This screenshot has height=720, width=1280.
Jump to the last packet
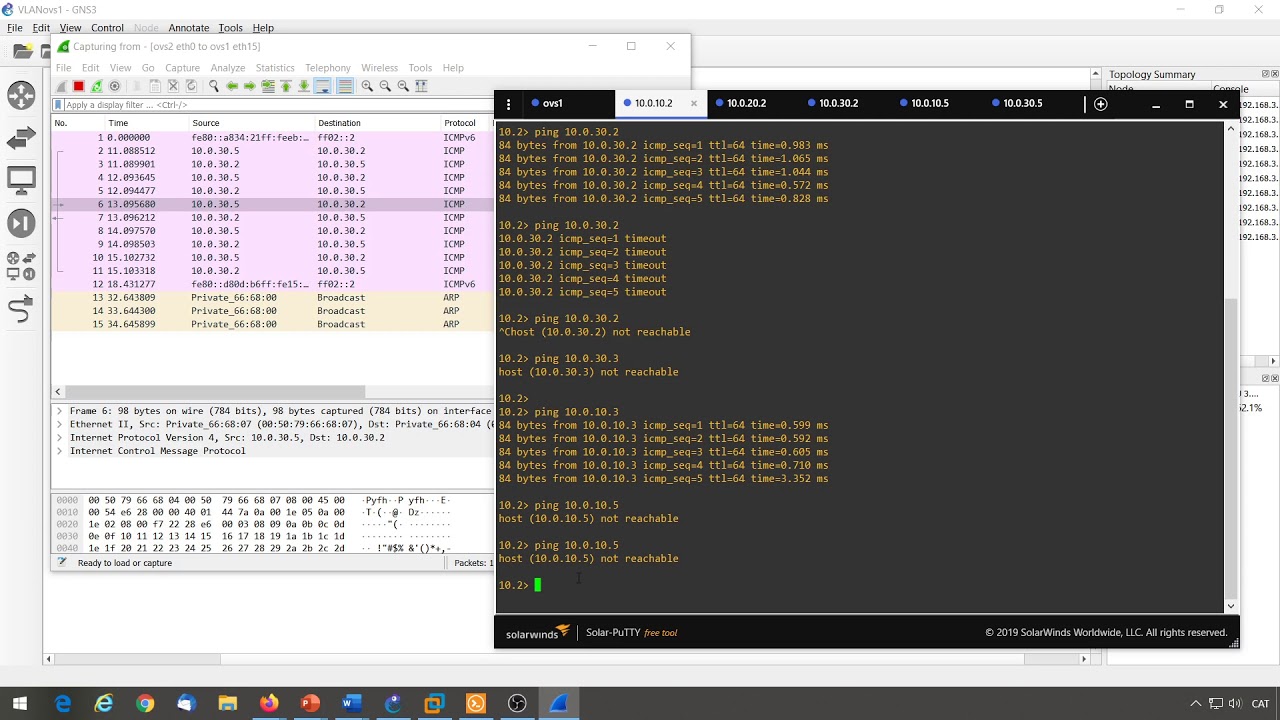click(x=304, y=86)
